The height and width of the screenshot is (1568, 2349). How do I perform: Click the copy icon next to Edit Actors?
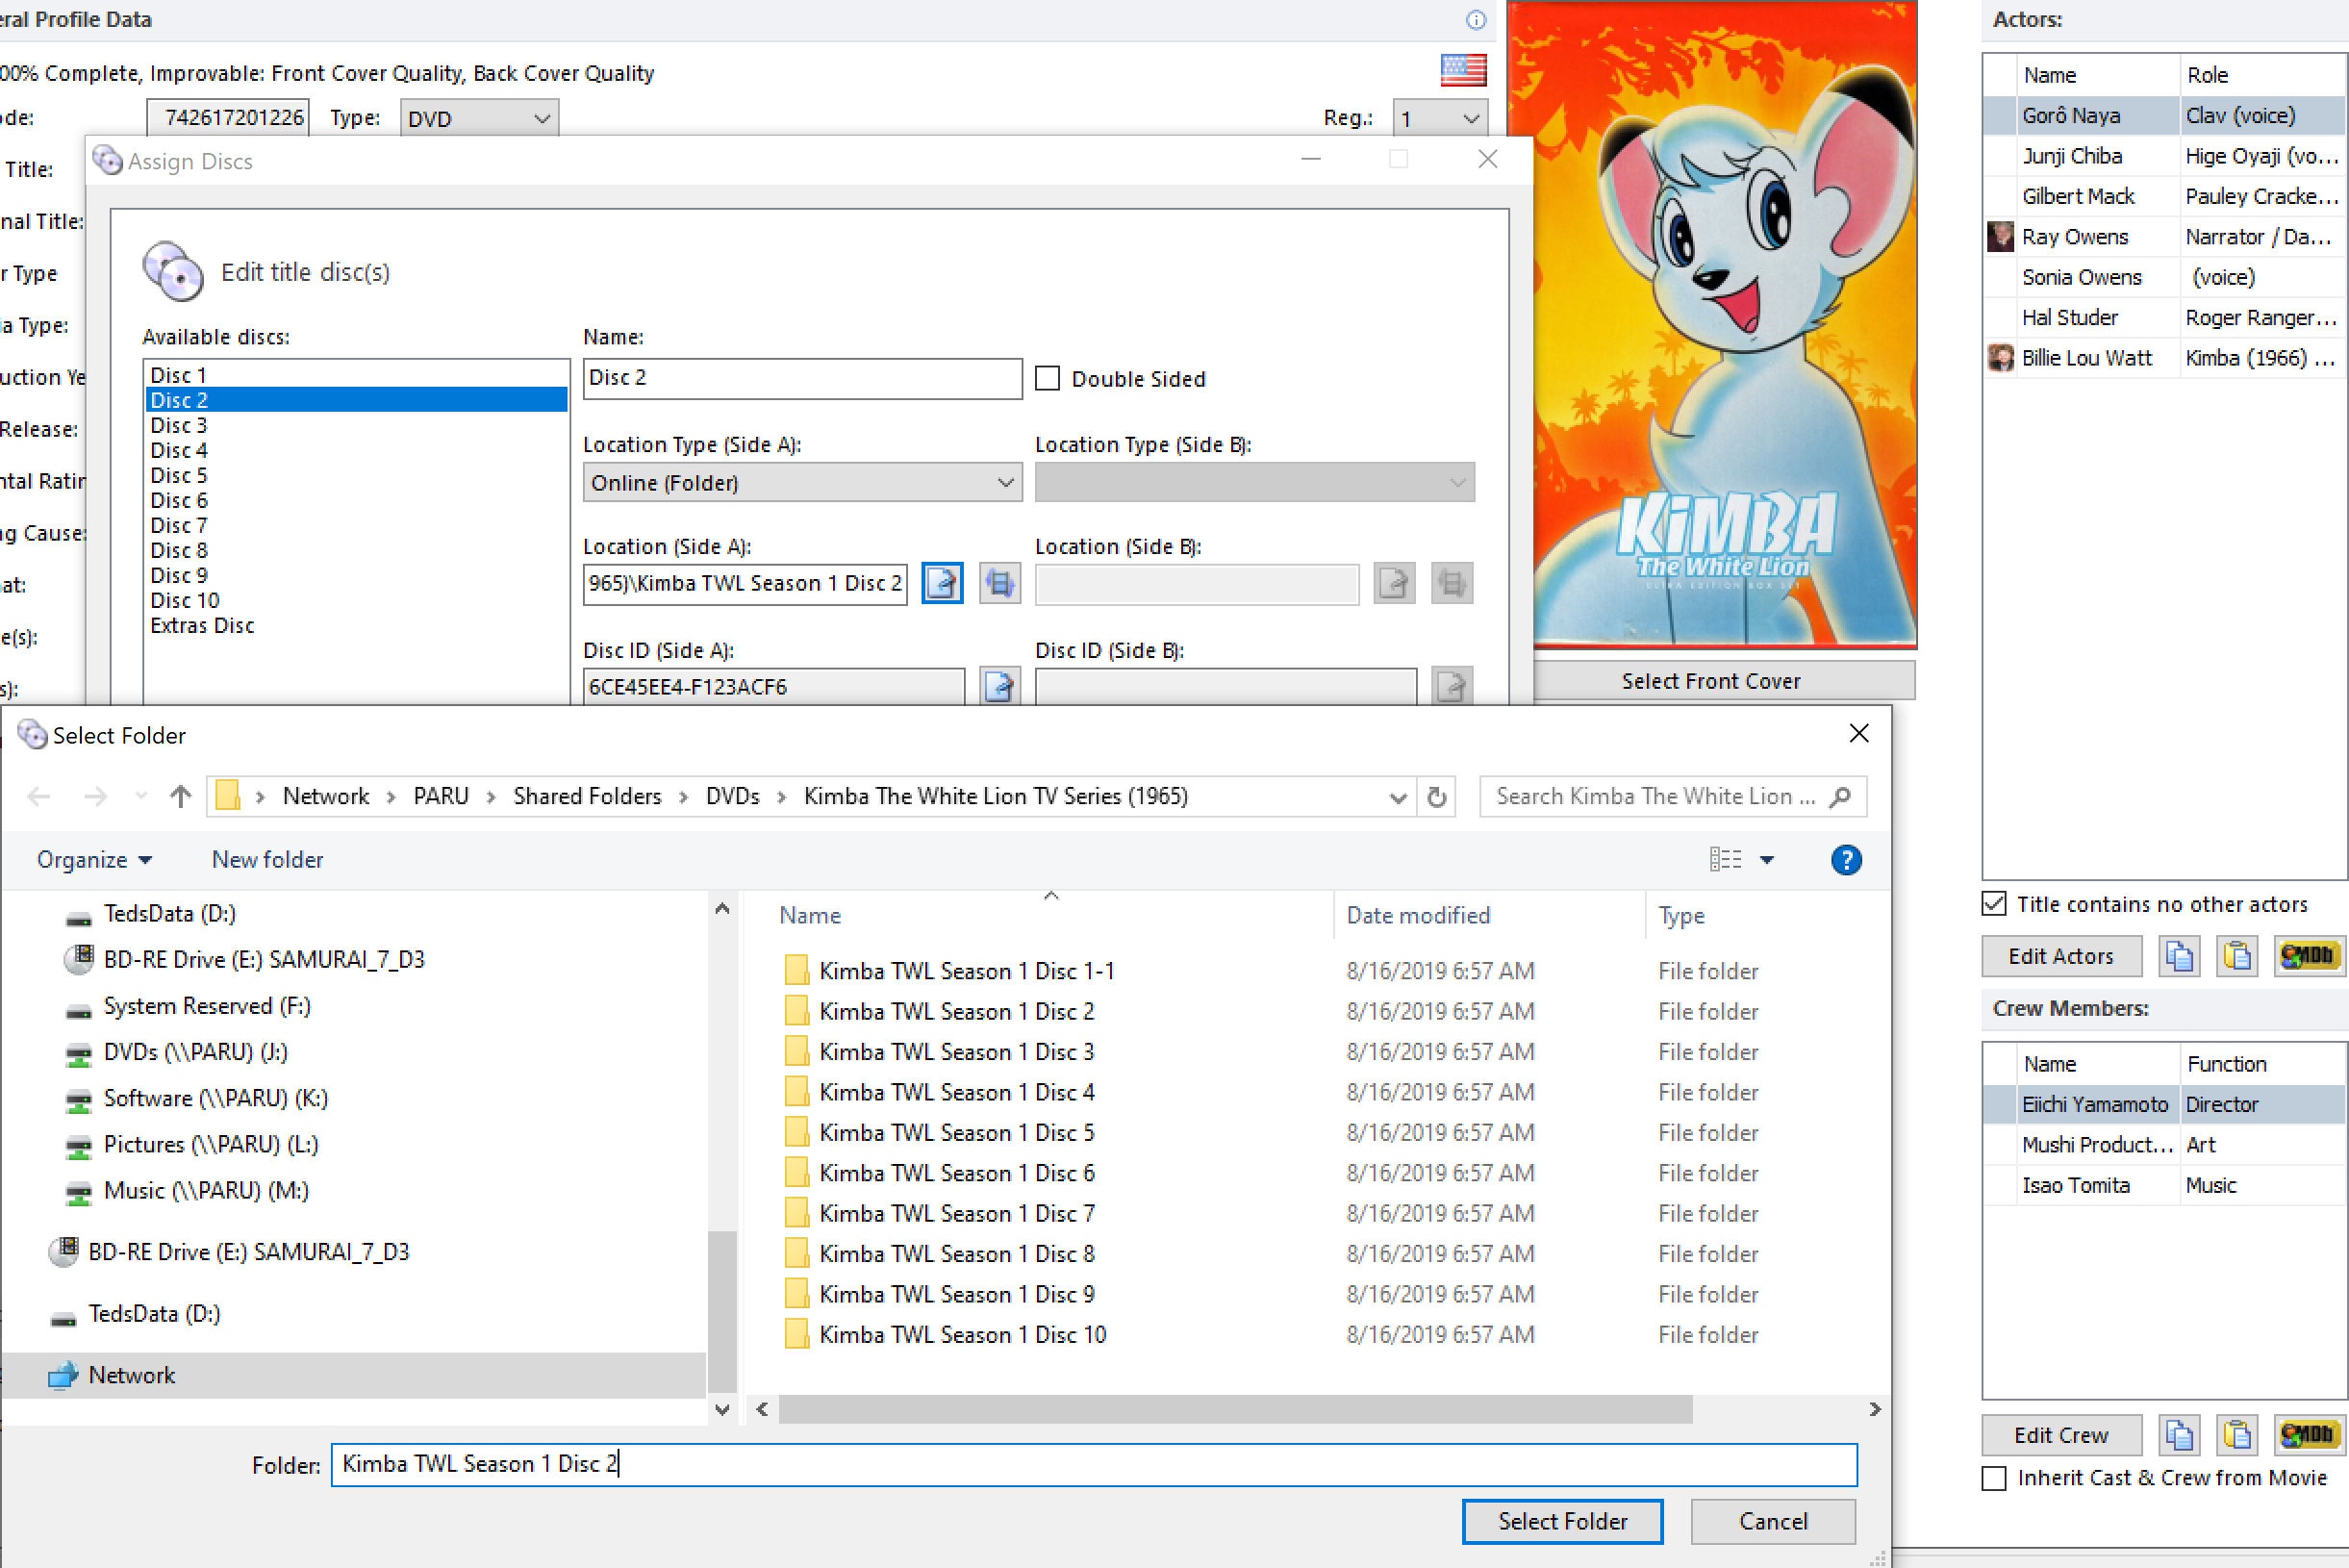pyautogui.click(x=2178, y=956)
